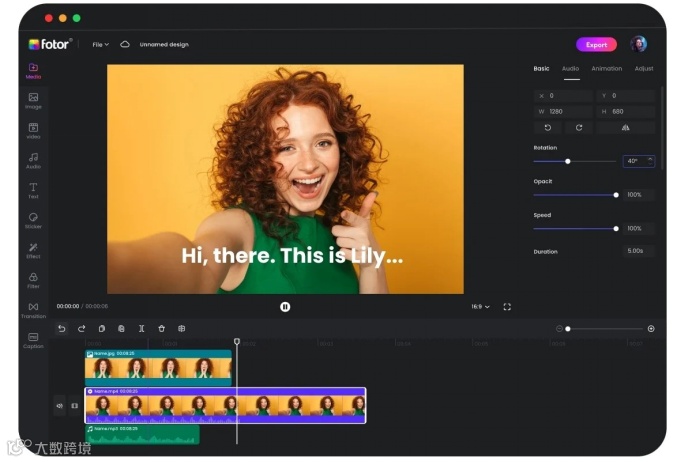This screenshot has width=693, height=462.
Task: Switch to the Animation tab
Action: click(606, 69)
